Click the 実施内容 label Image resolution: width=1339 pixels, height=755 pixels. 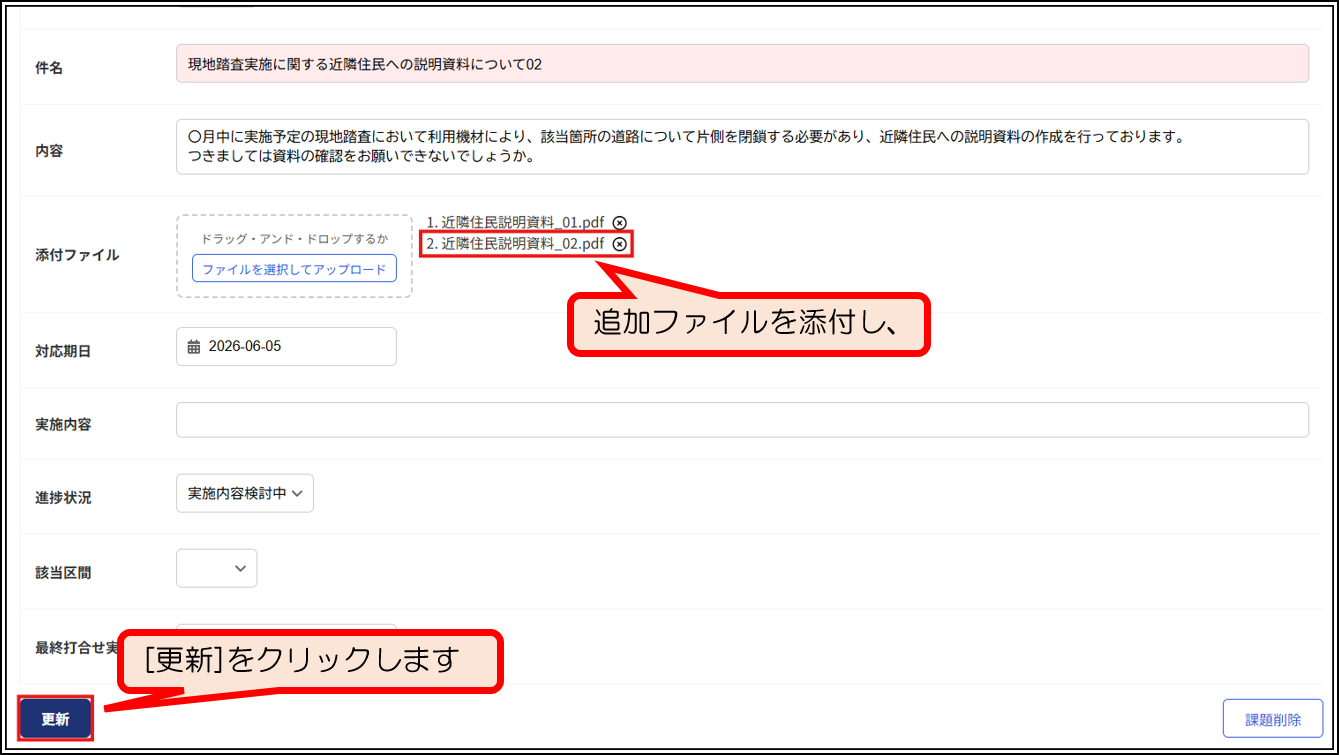(x=63, y=425)
